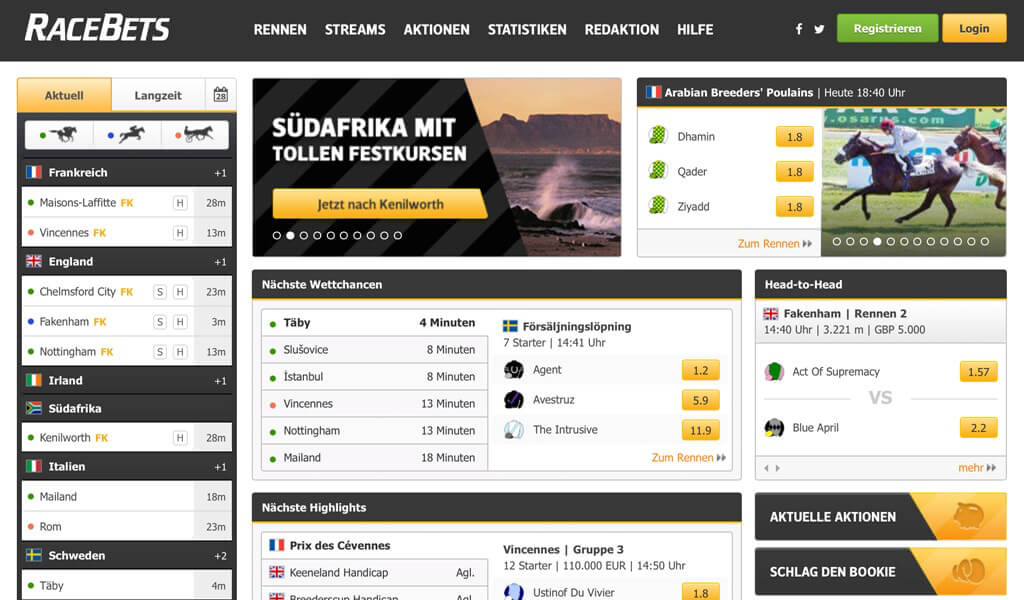Click mehr link in Head-to-Head

click(x=977, y=468)
